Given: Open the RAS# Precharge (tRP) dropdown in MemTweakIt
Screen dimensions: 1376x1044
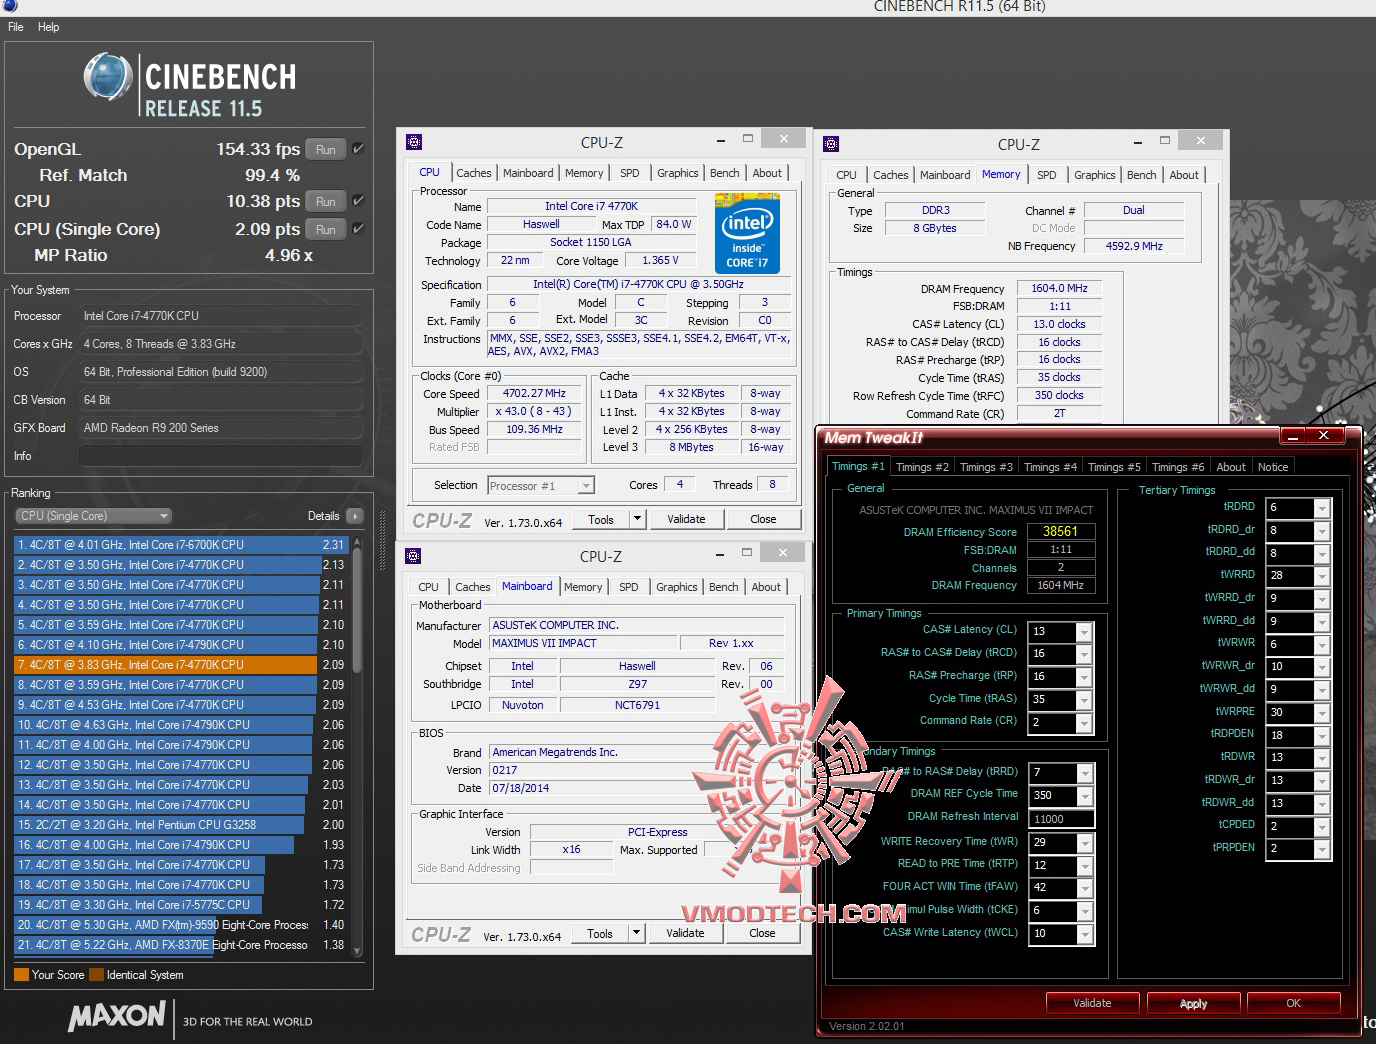Looking at the screenshot, I should (x=1083, y=677).
